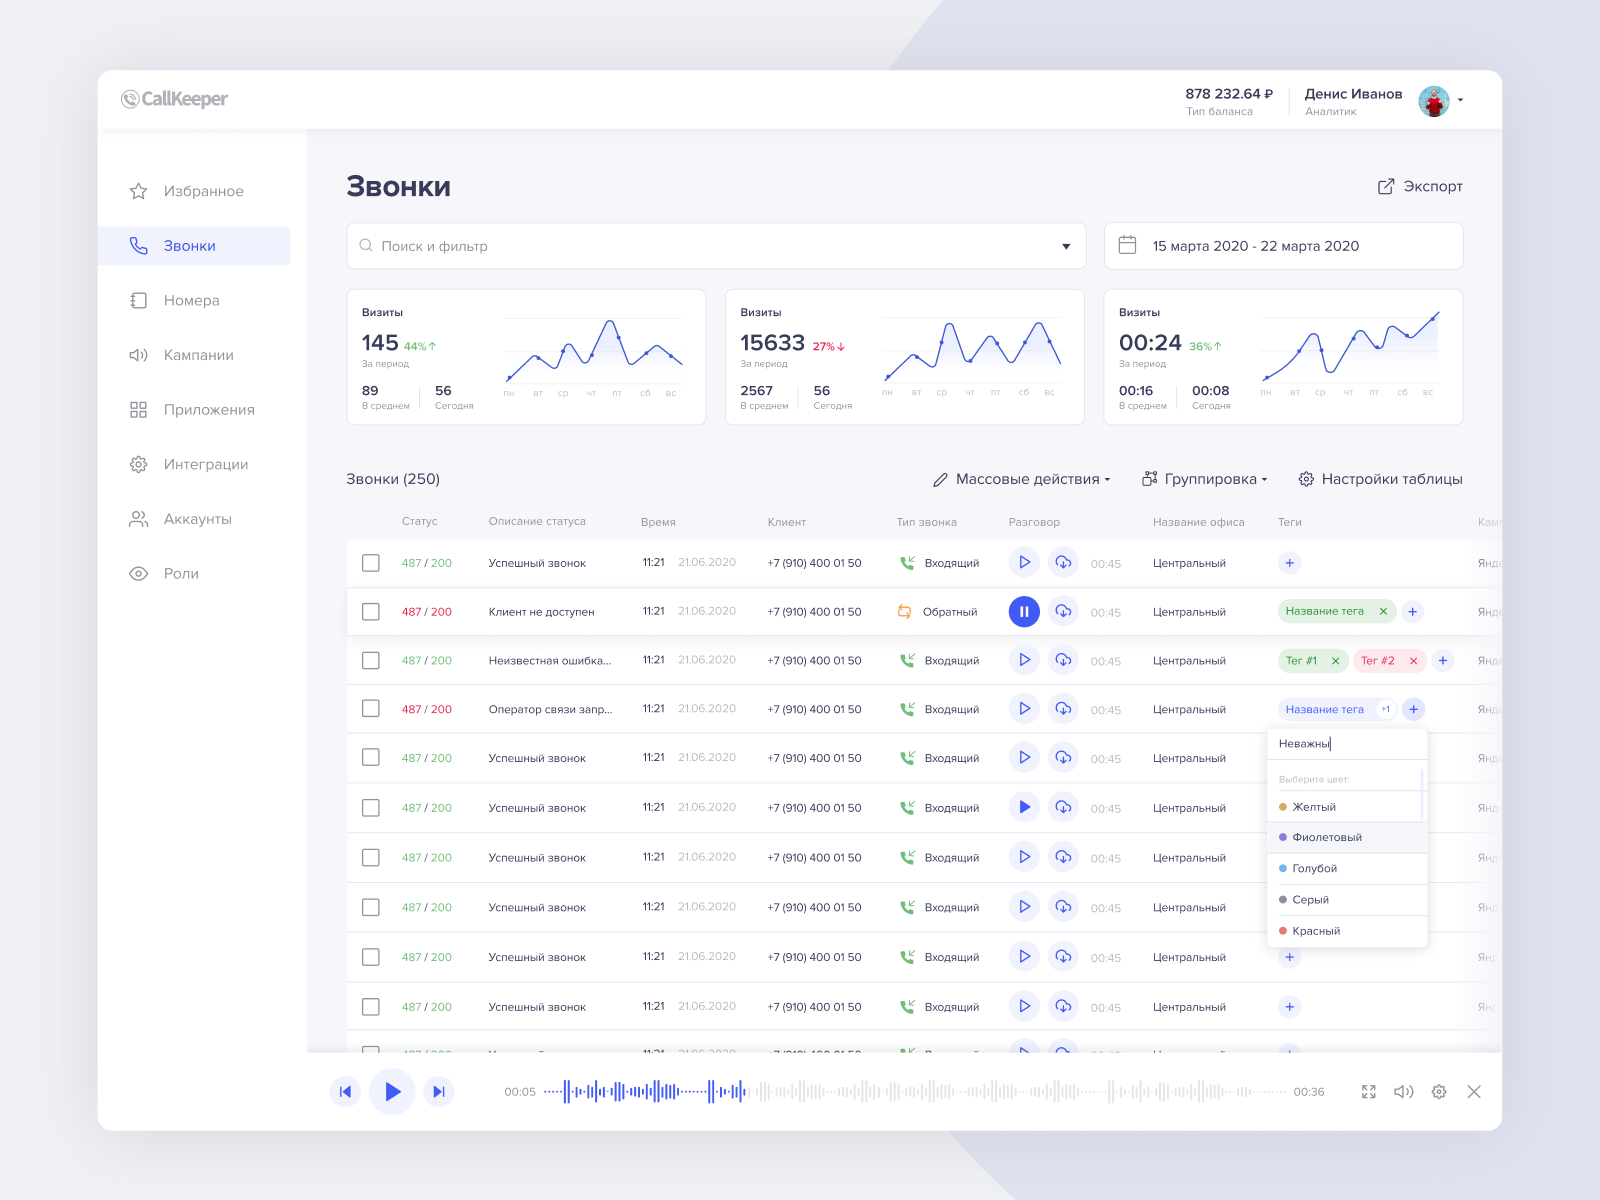The height and width of the screenshot is (1200, 1600).
Task: Go to Аккаунты in the sidebar
Action: point(198,518)
